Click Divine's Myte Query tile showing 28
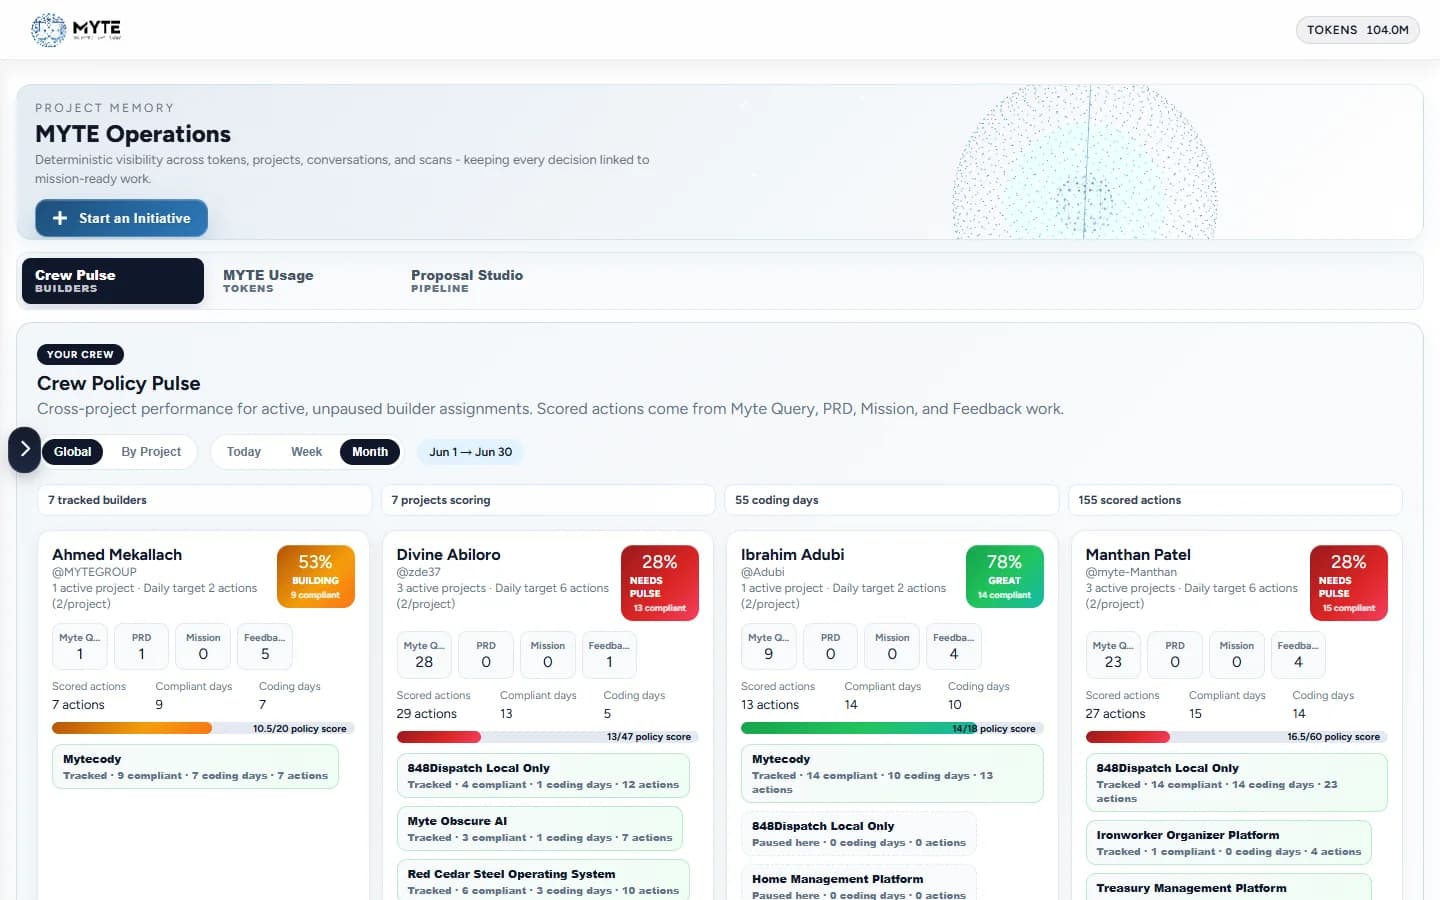The image size is (1440, 900). pos(424,655)
